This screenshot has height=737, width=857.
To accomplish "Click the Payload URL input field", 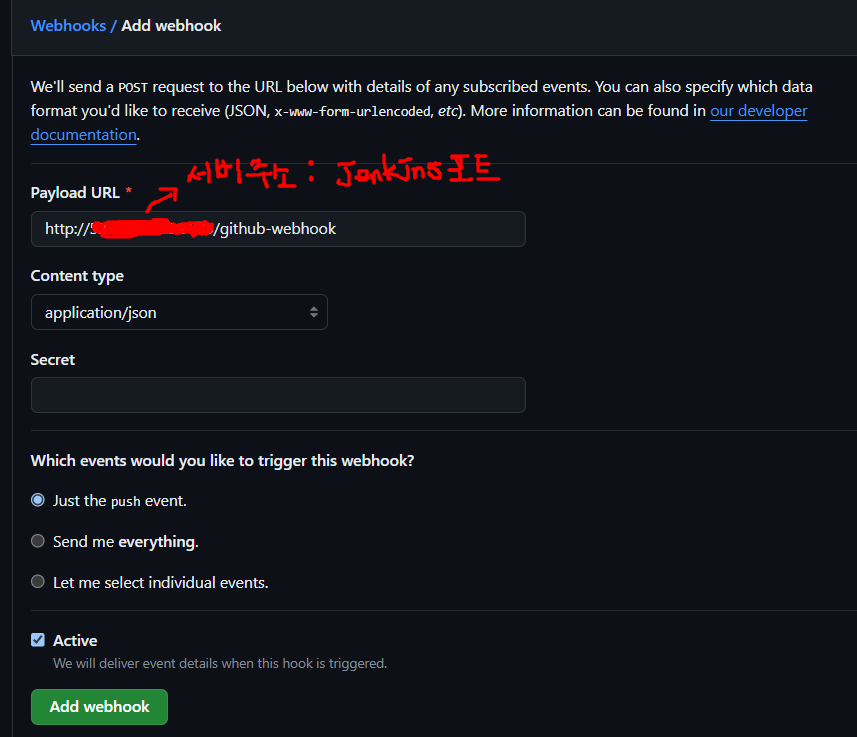I will [x=278, y=229].
